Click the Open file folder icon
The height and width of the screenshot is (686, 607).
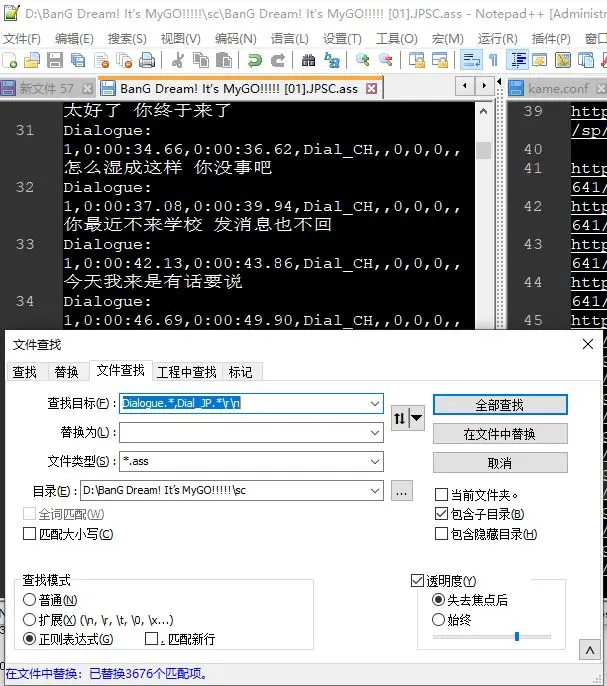(x=32, y=60)
